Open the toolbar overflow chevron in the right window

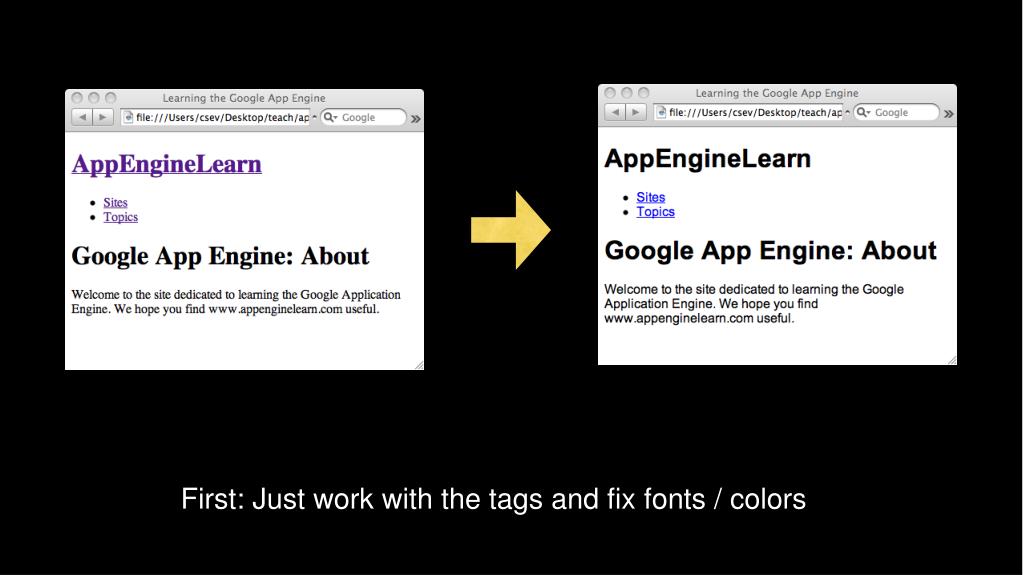pos(949,113)
